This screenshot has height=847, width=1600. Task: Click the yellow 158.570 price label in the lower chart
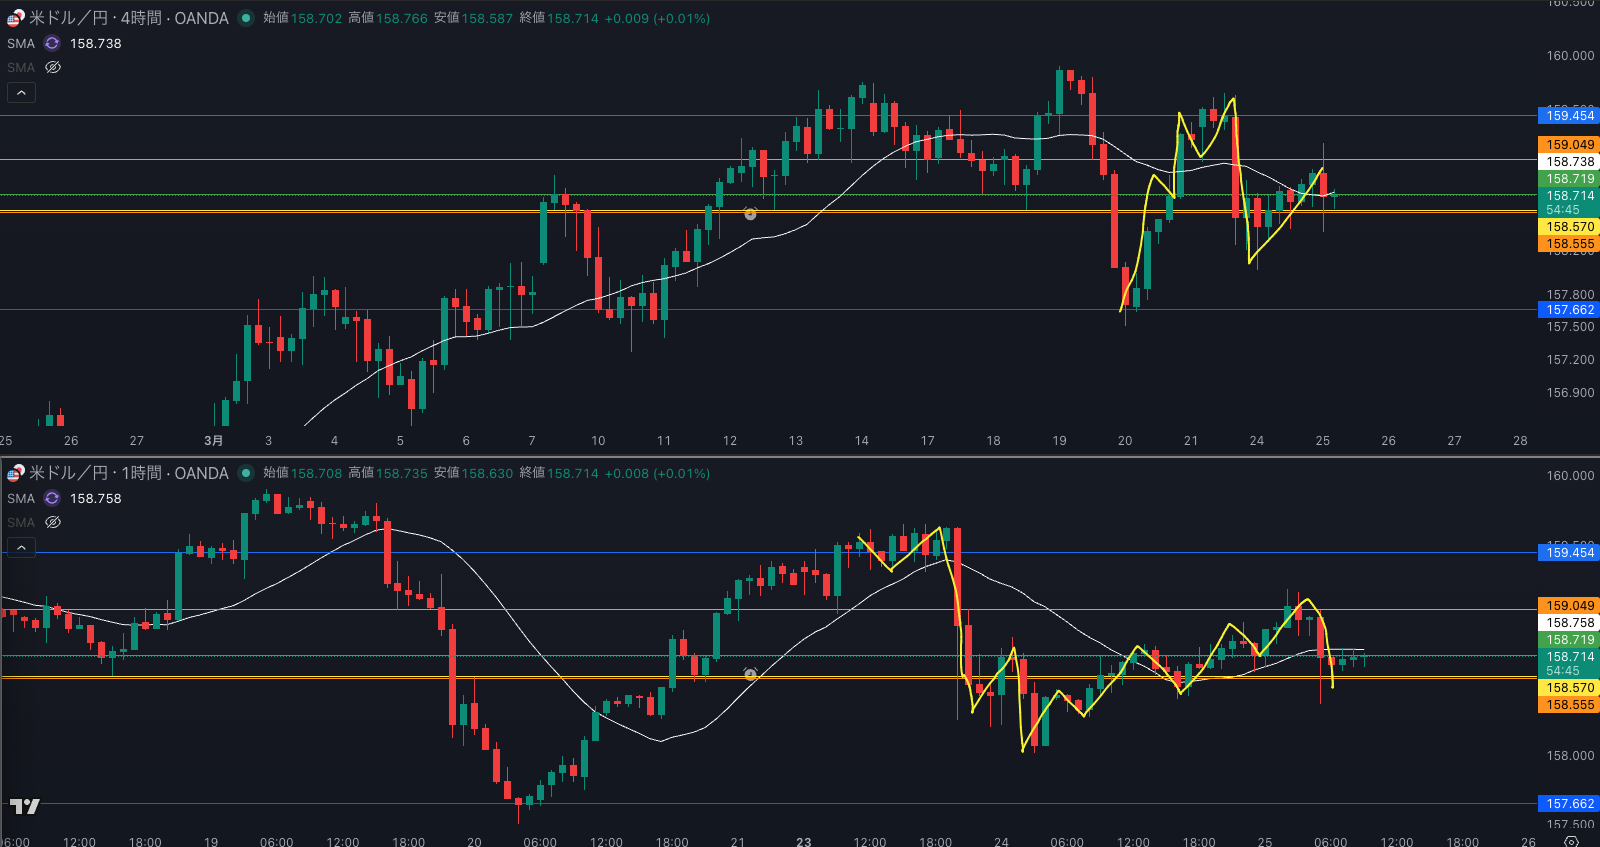[1569, 688]
